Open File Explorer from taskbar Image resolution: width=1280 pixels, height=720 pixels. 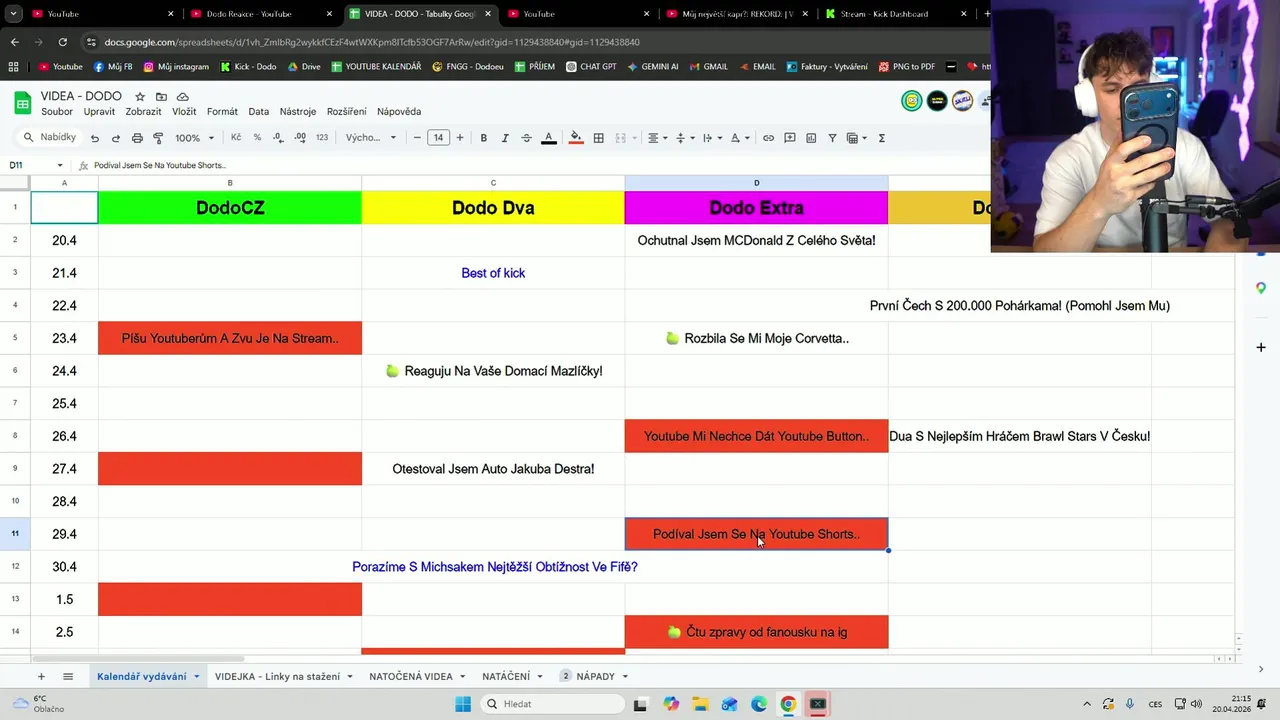(x=700, y=704)
